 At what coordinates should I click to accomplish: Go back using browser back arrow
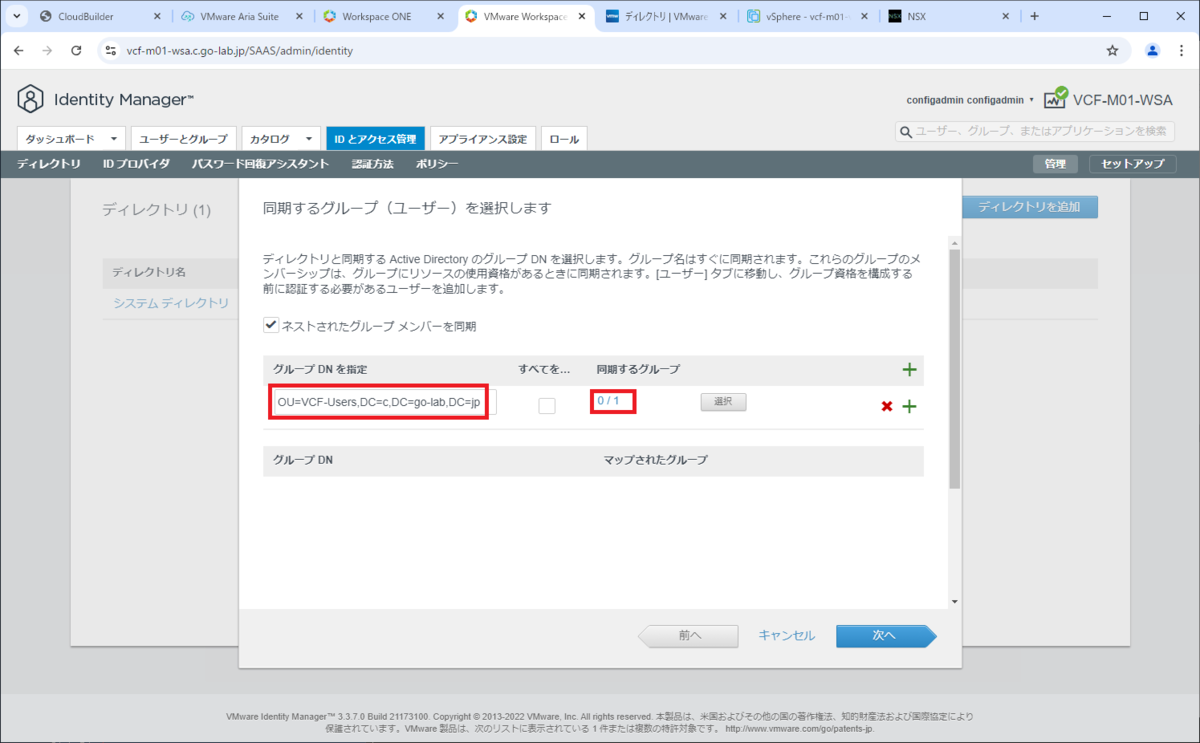click(x=18, y=50)
